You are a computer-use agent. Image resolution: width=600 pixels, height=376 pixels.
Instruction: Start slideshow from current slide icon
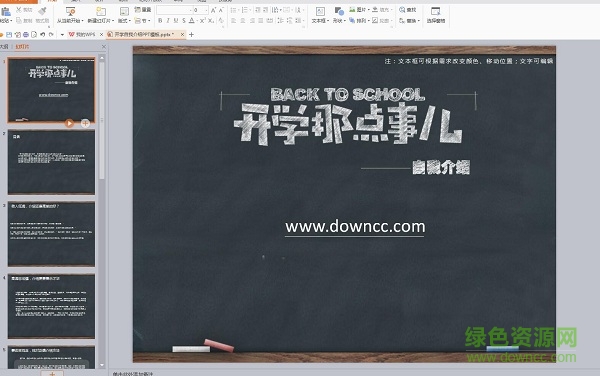70,11
